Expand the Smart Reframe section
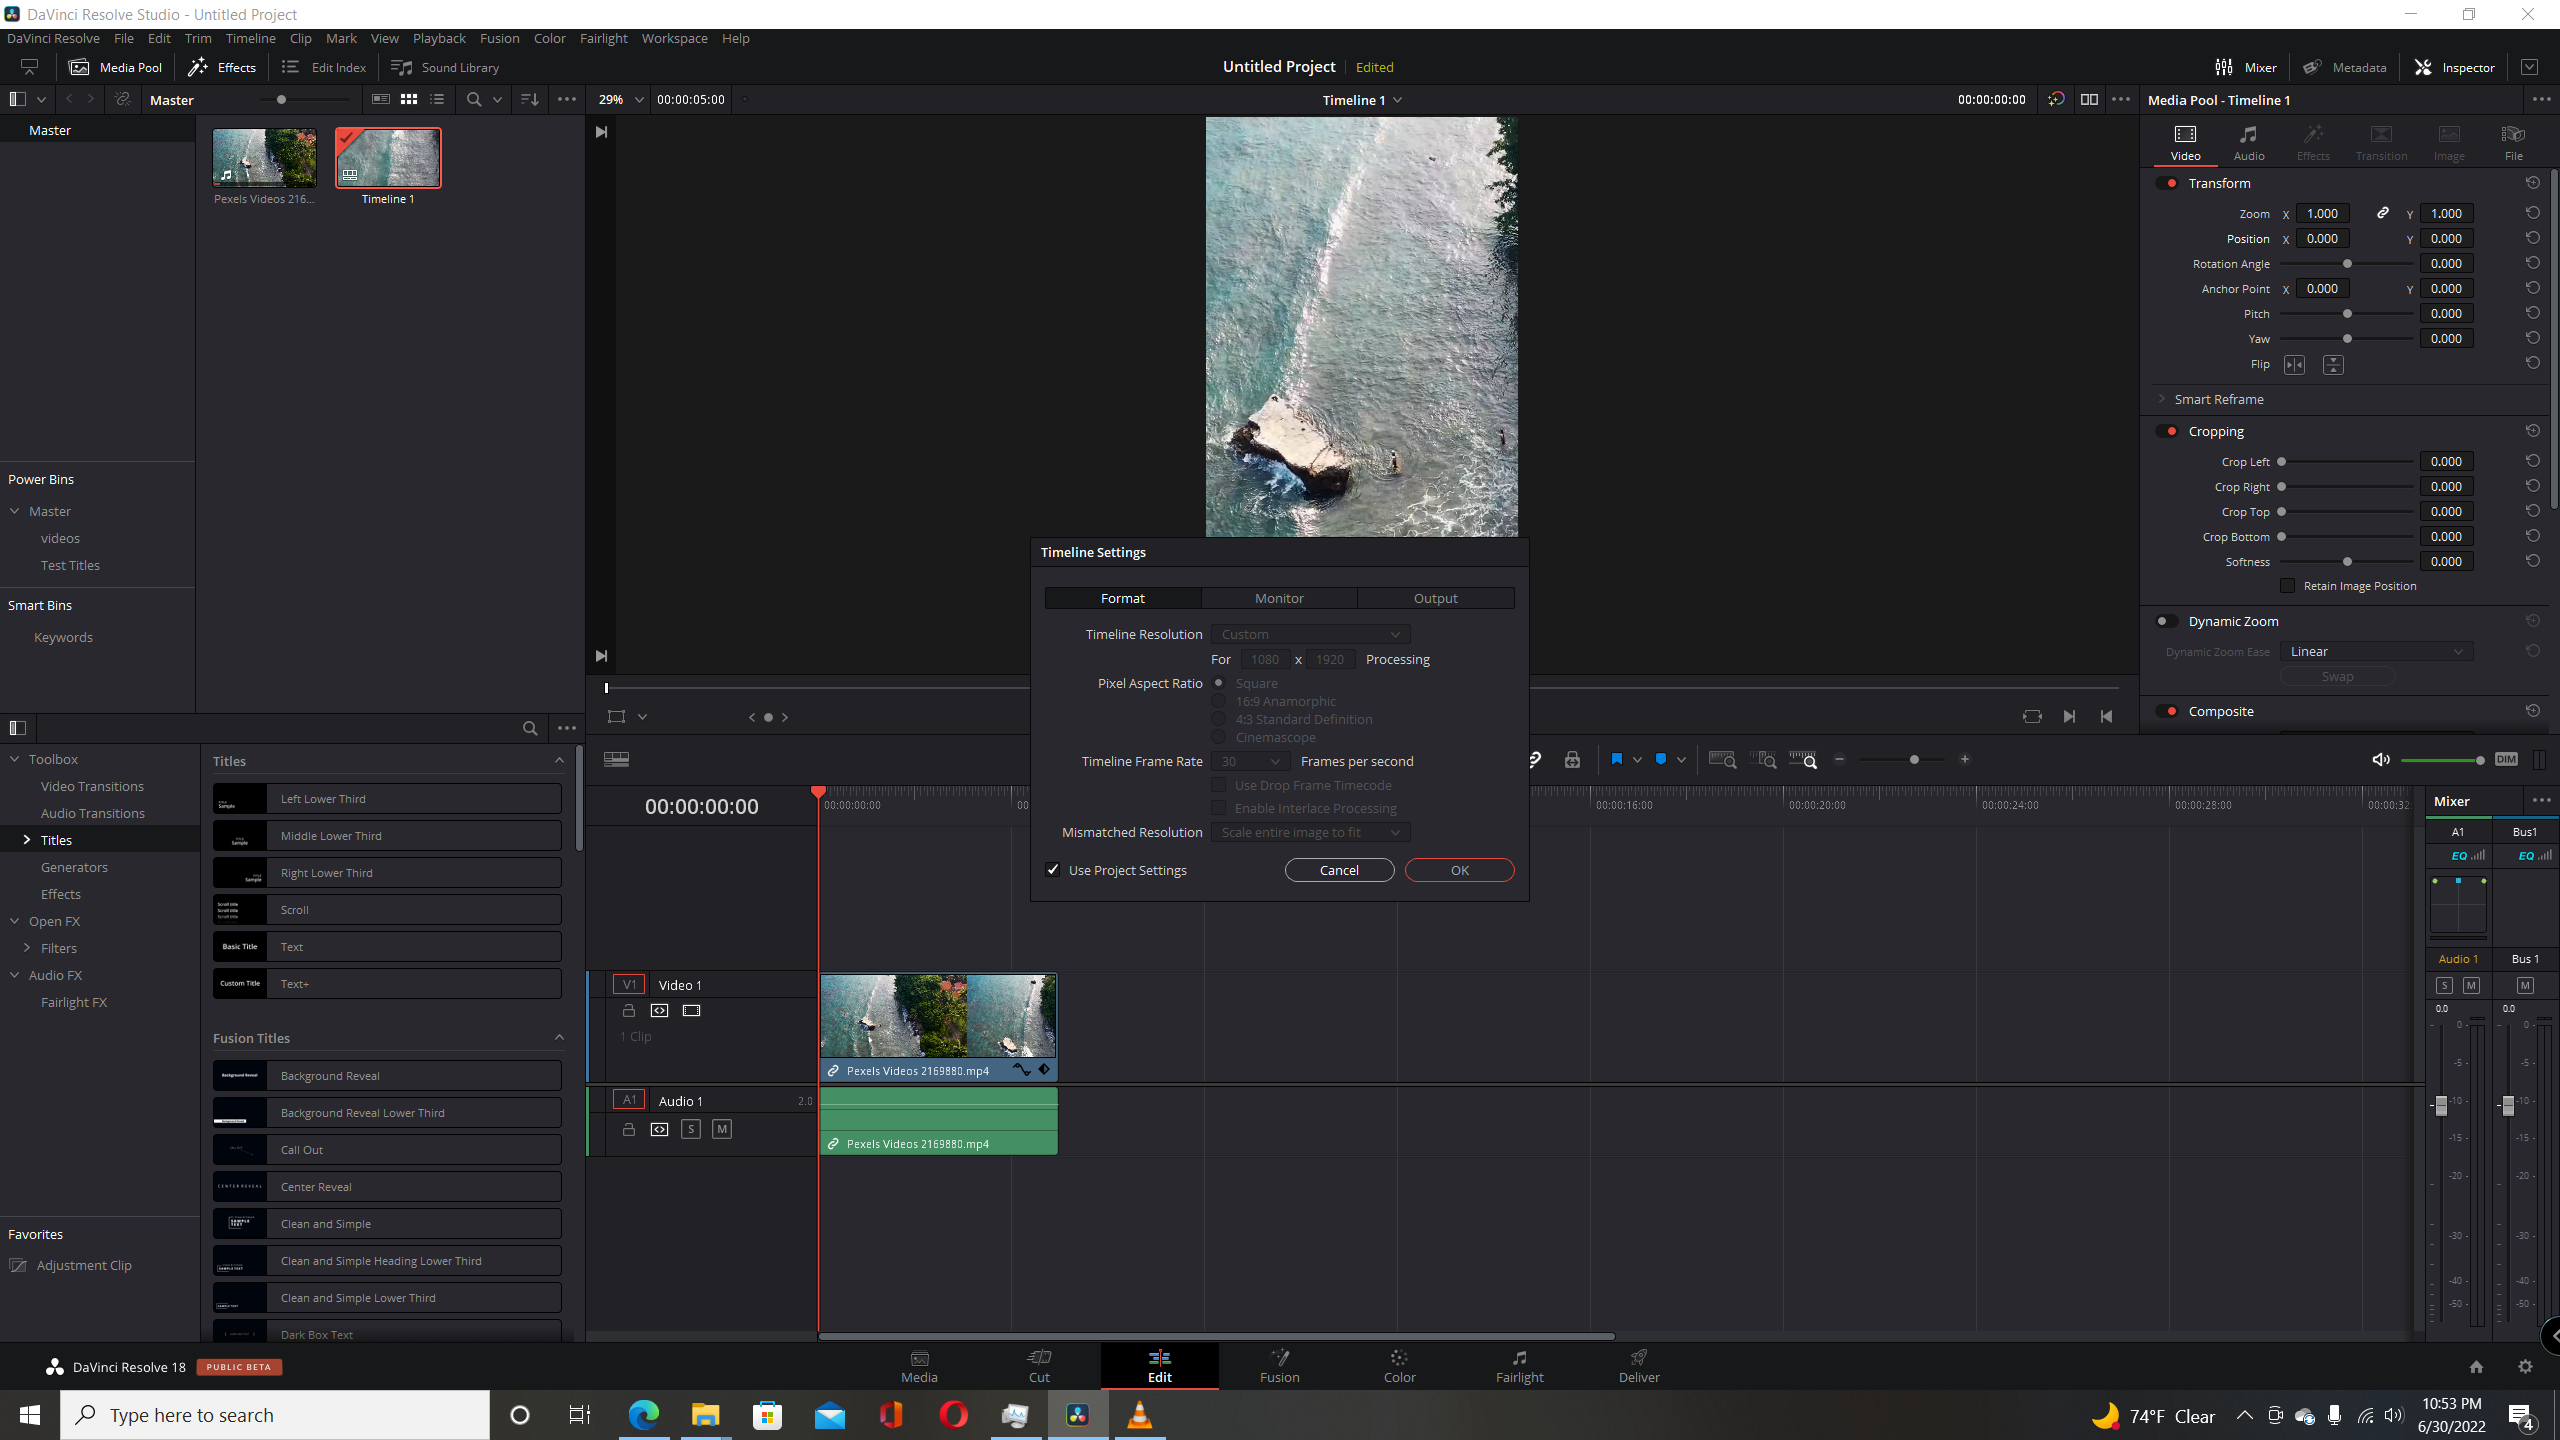 (2162, 399)
